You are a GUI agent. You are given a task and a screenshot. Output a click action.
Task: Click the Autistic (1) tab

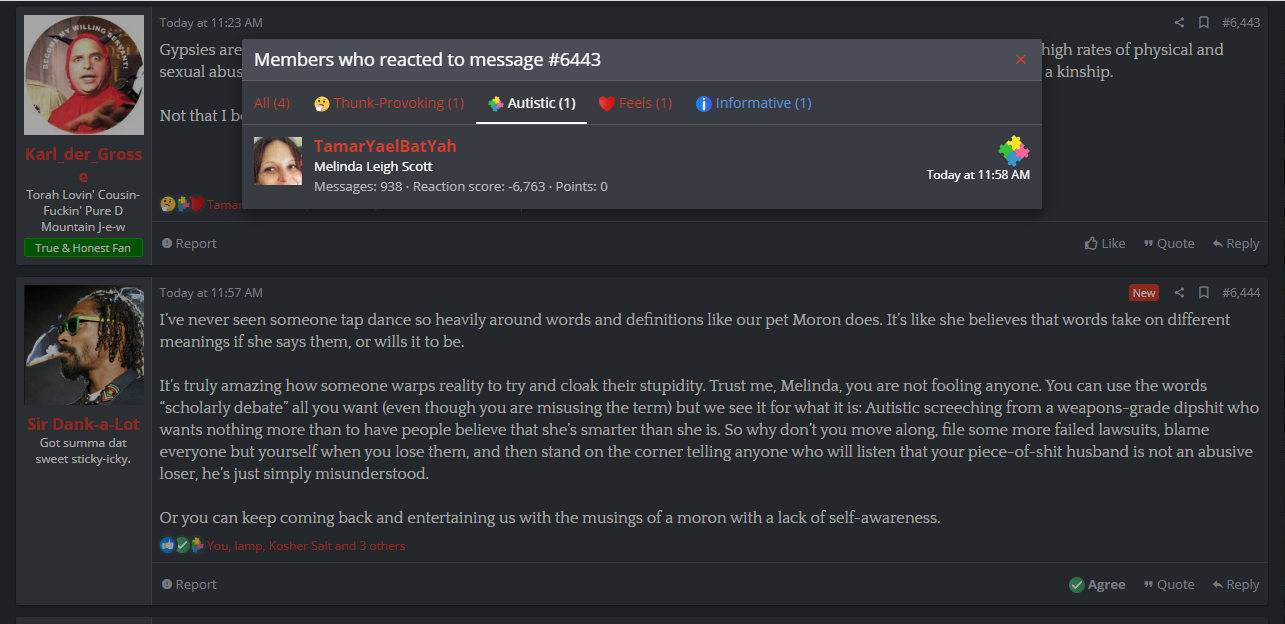pyautogui.click(x=531, y=103)
